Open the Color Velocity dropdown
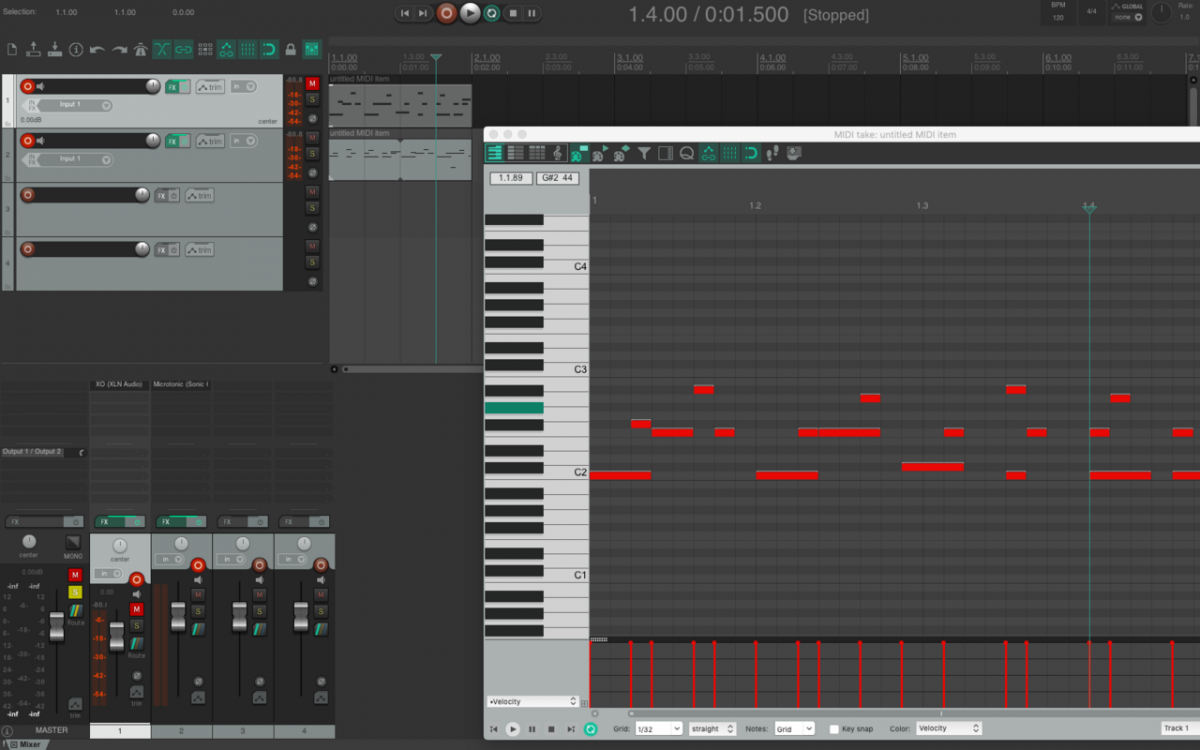 [x=947, y=729]
